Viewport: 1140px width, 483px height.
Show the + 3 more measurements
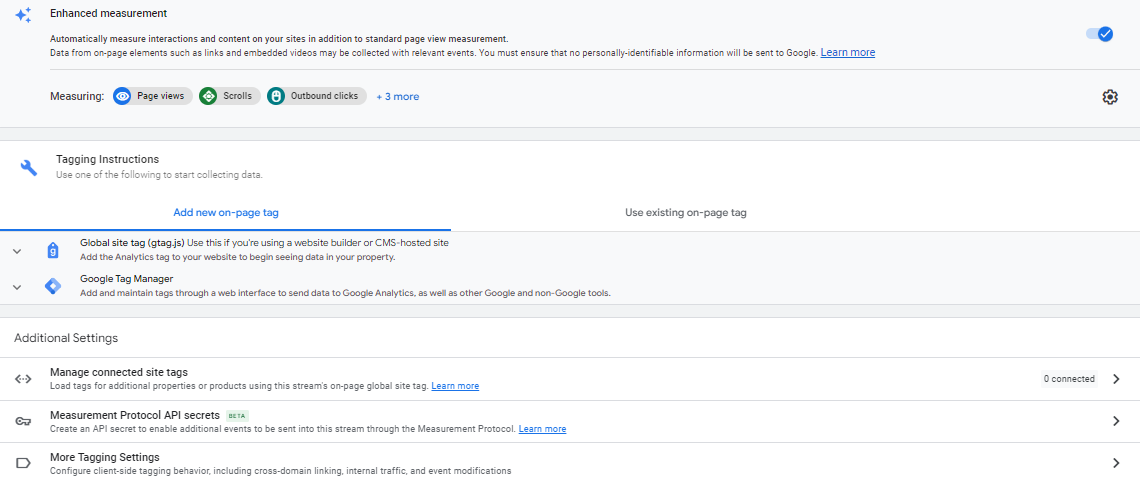tap(398, 97)
